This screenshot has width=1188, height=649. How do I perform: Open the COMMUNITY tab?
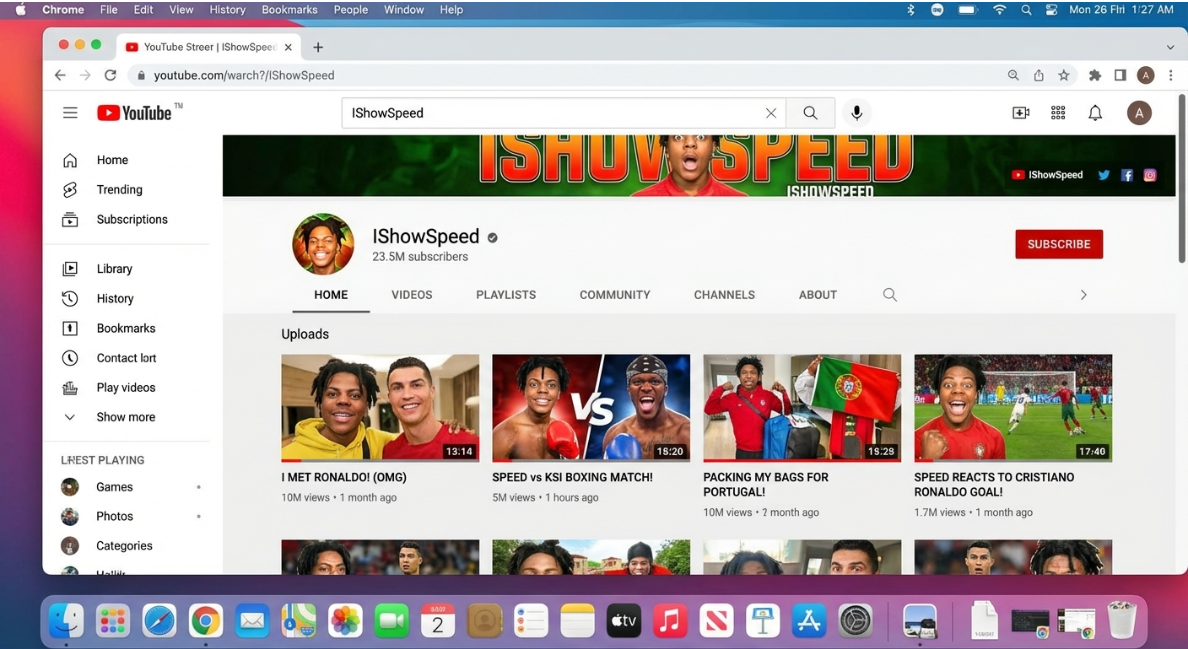pos(614,295)
